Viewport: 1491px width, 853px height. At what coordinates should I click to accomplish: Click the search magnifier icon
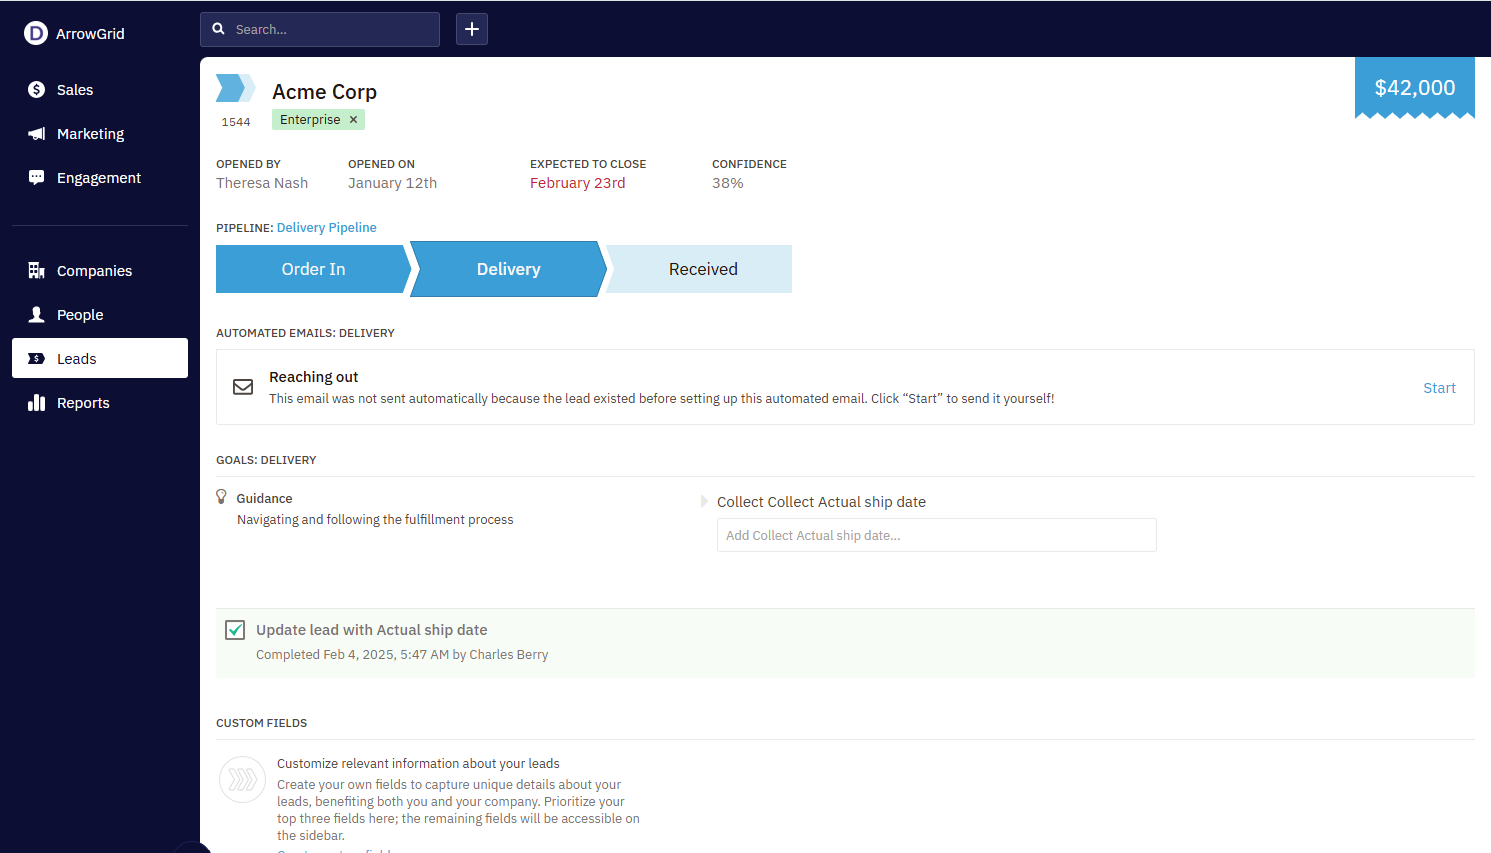click(219, 29)
